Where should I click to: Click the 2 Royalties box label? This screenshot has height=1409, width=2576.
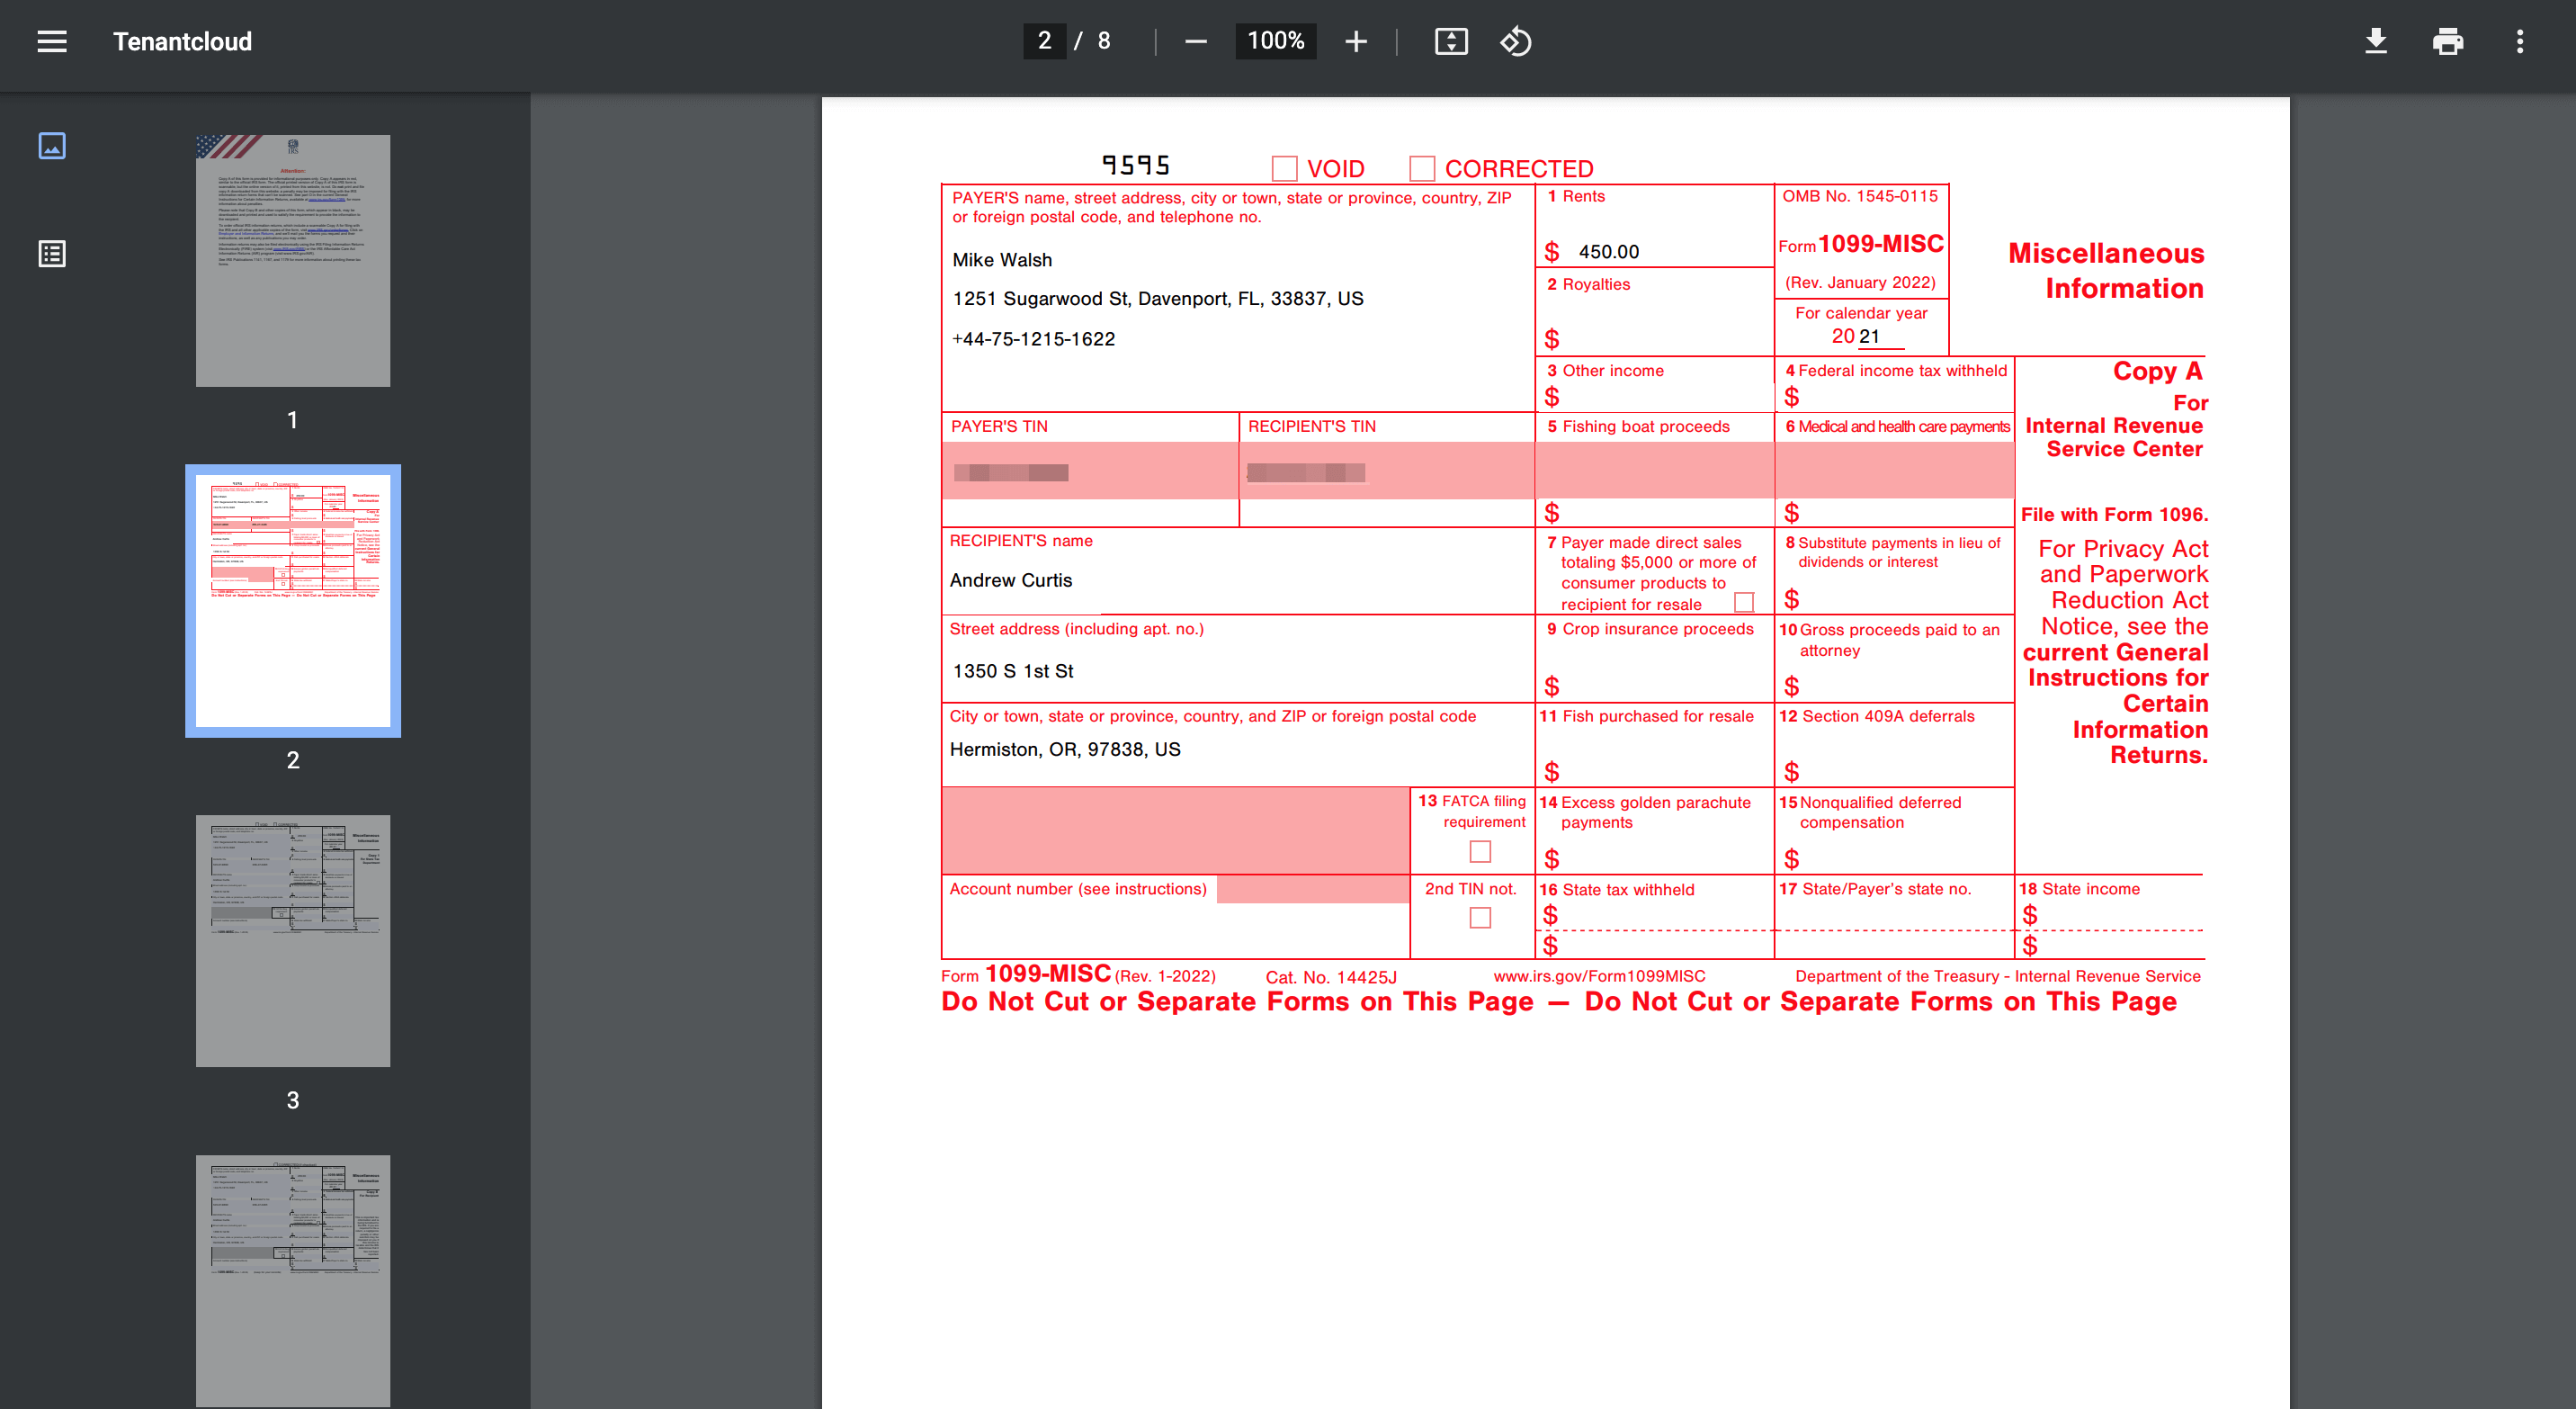point(1588,284)
